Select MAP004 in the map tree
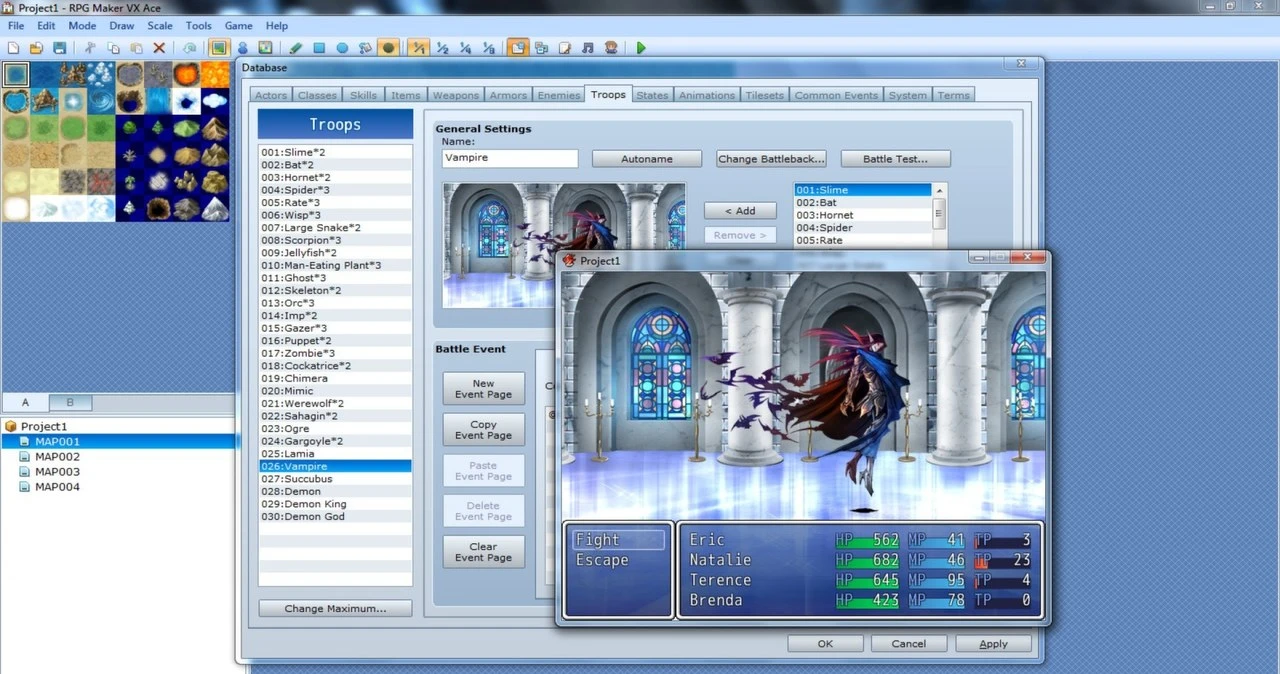The height and width of the screenshot is (674, 1280). pos(57,487)
